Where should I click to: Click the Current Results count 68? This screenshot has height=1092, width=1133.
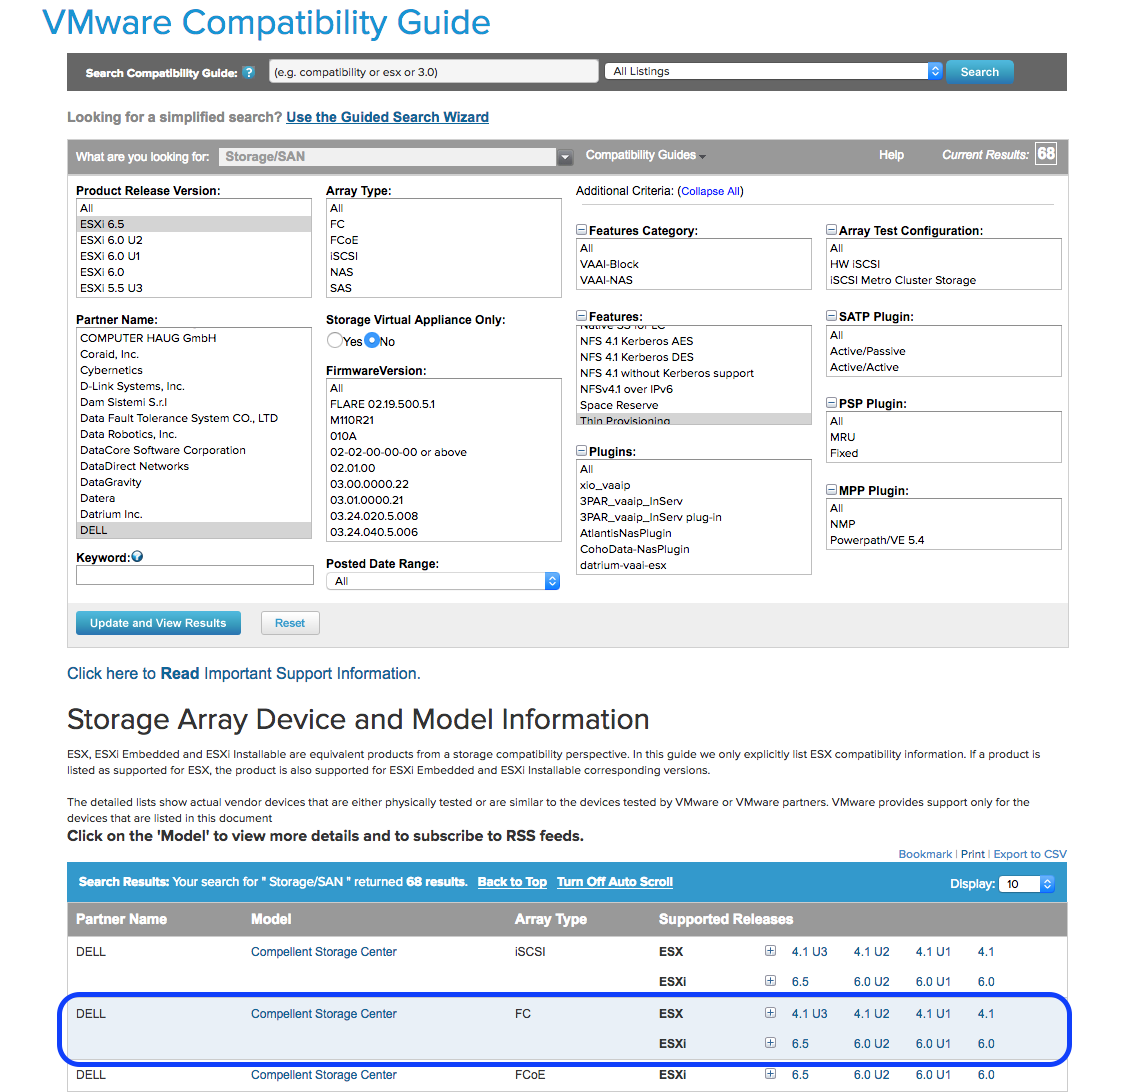coord(1046,154)
